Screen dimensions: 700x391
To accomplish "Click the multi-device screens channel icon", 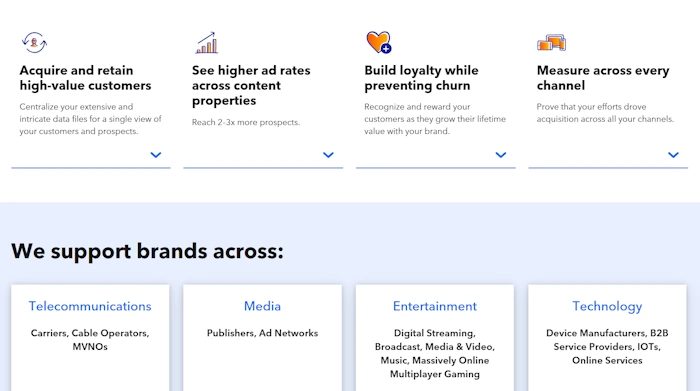I will click(551, 43).
